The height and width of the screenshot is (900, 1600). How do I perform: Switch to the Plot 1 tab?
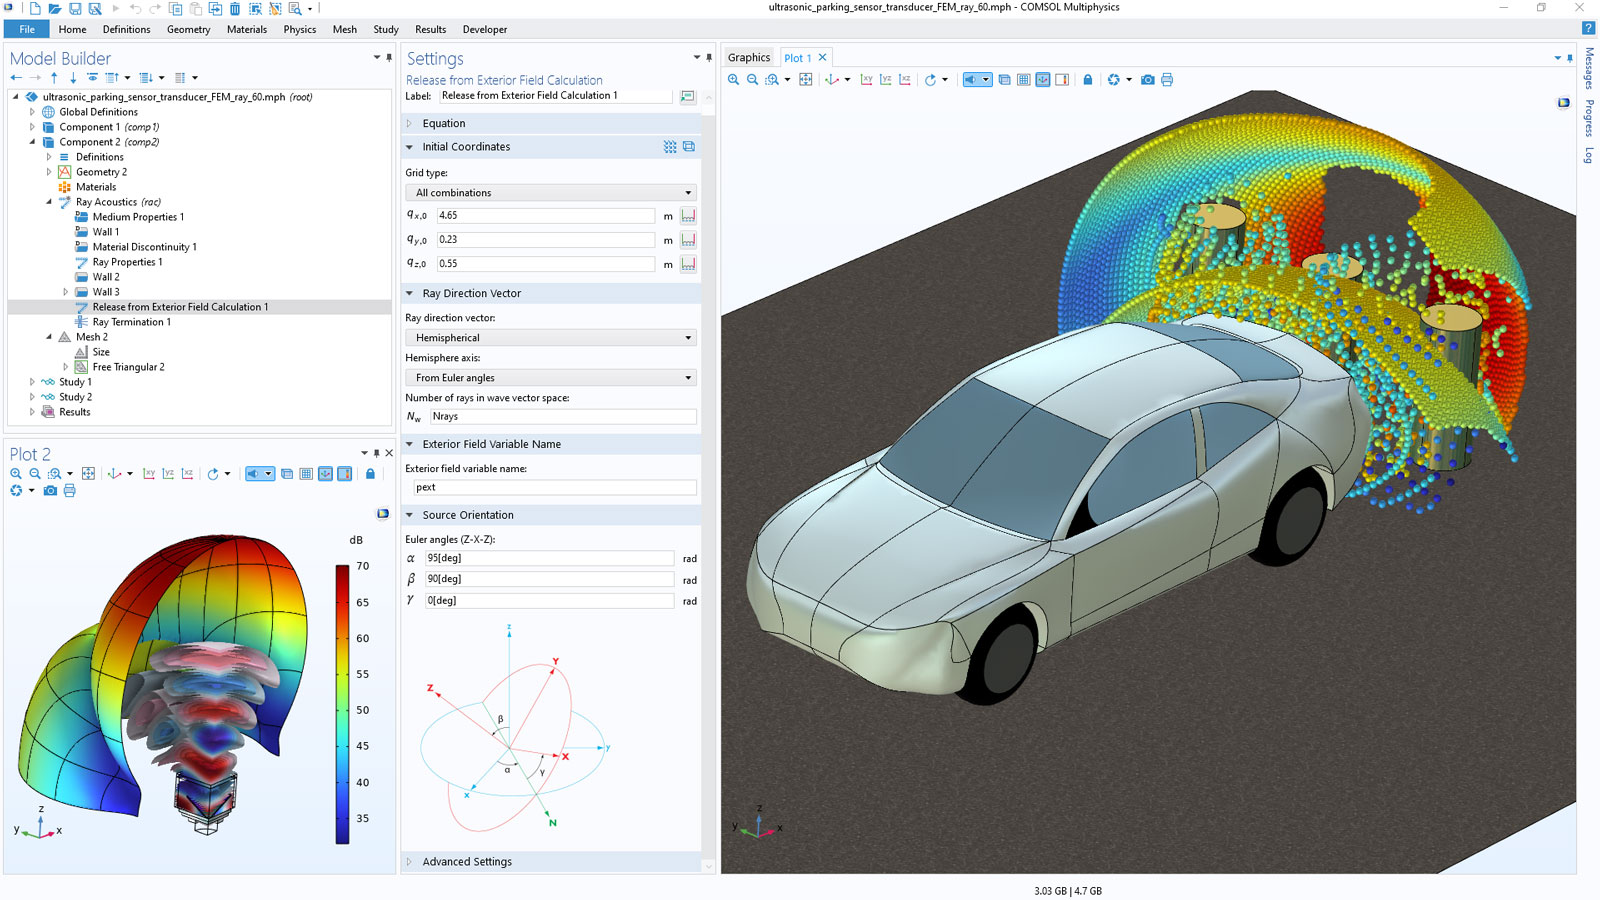[x=798, y=58]
